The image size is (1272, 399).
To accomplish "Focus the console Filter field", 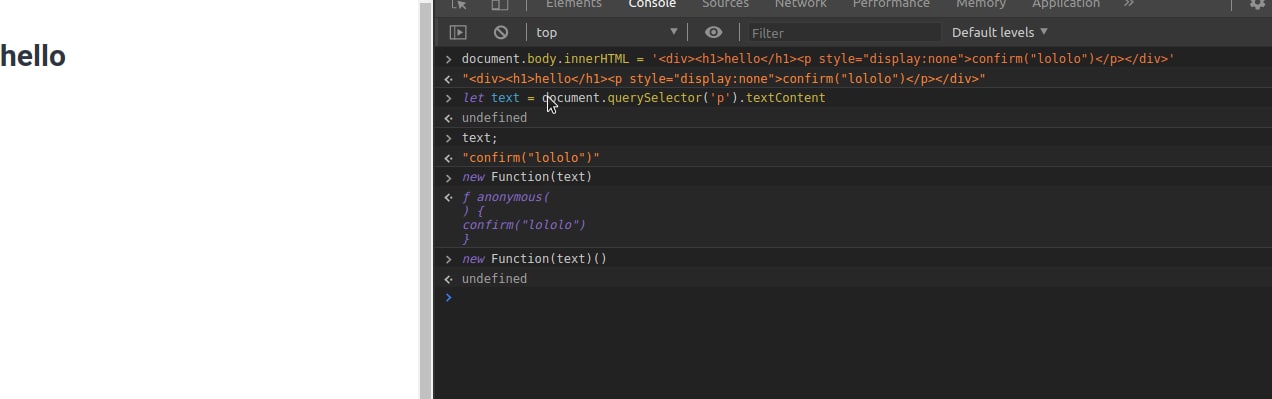I will point(844,33).
